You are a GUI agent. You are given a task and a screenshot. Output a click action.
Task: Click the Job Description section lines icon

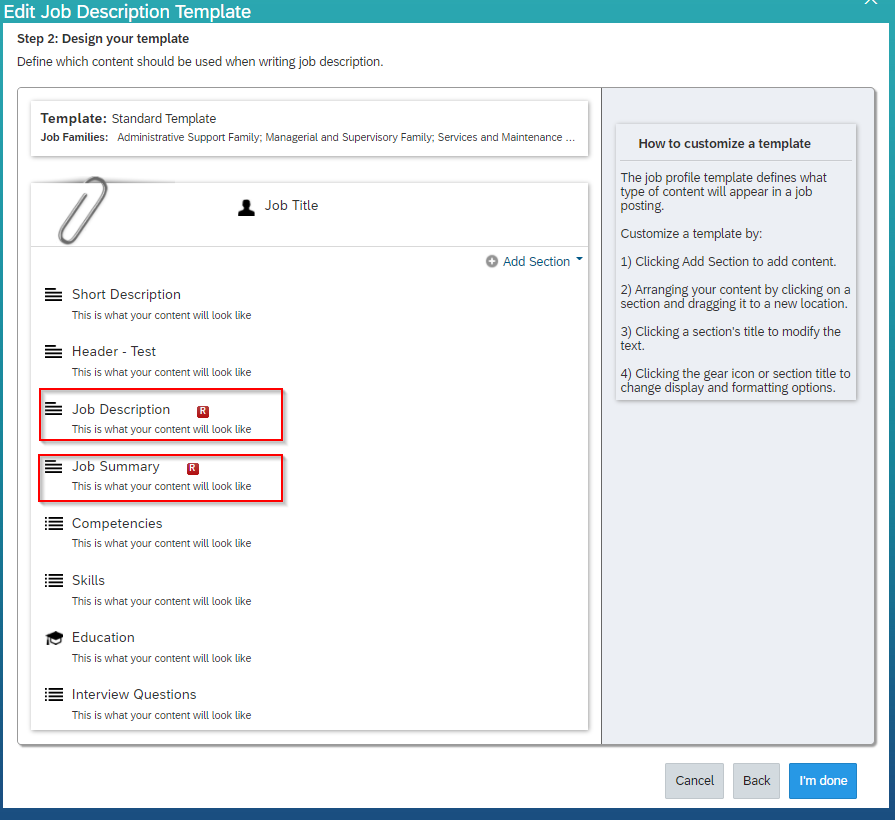pyautogui.click(x=53, y=409)
